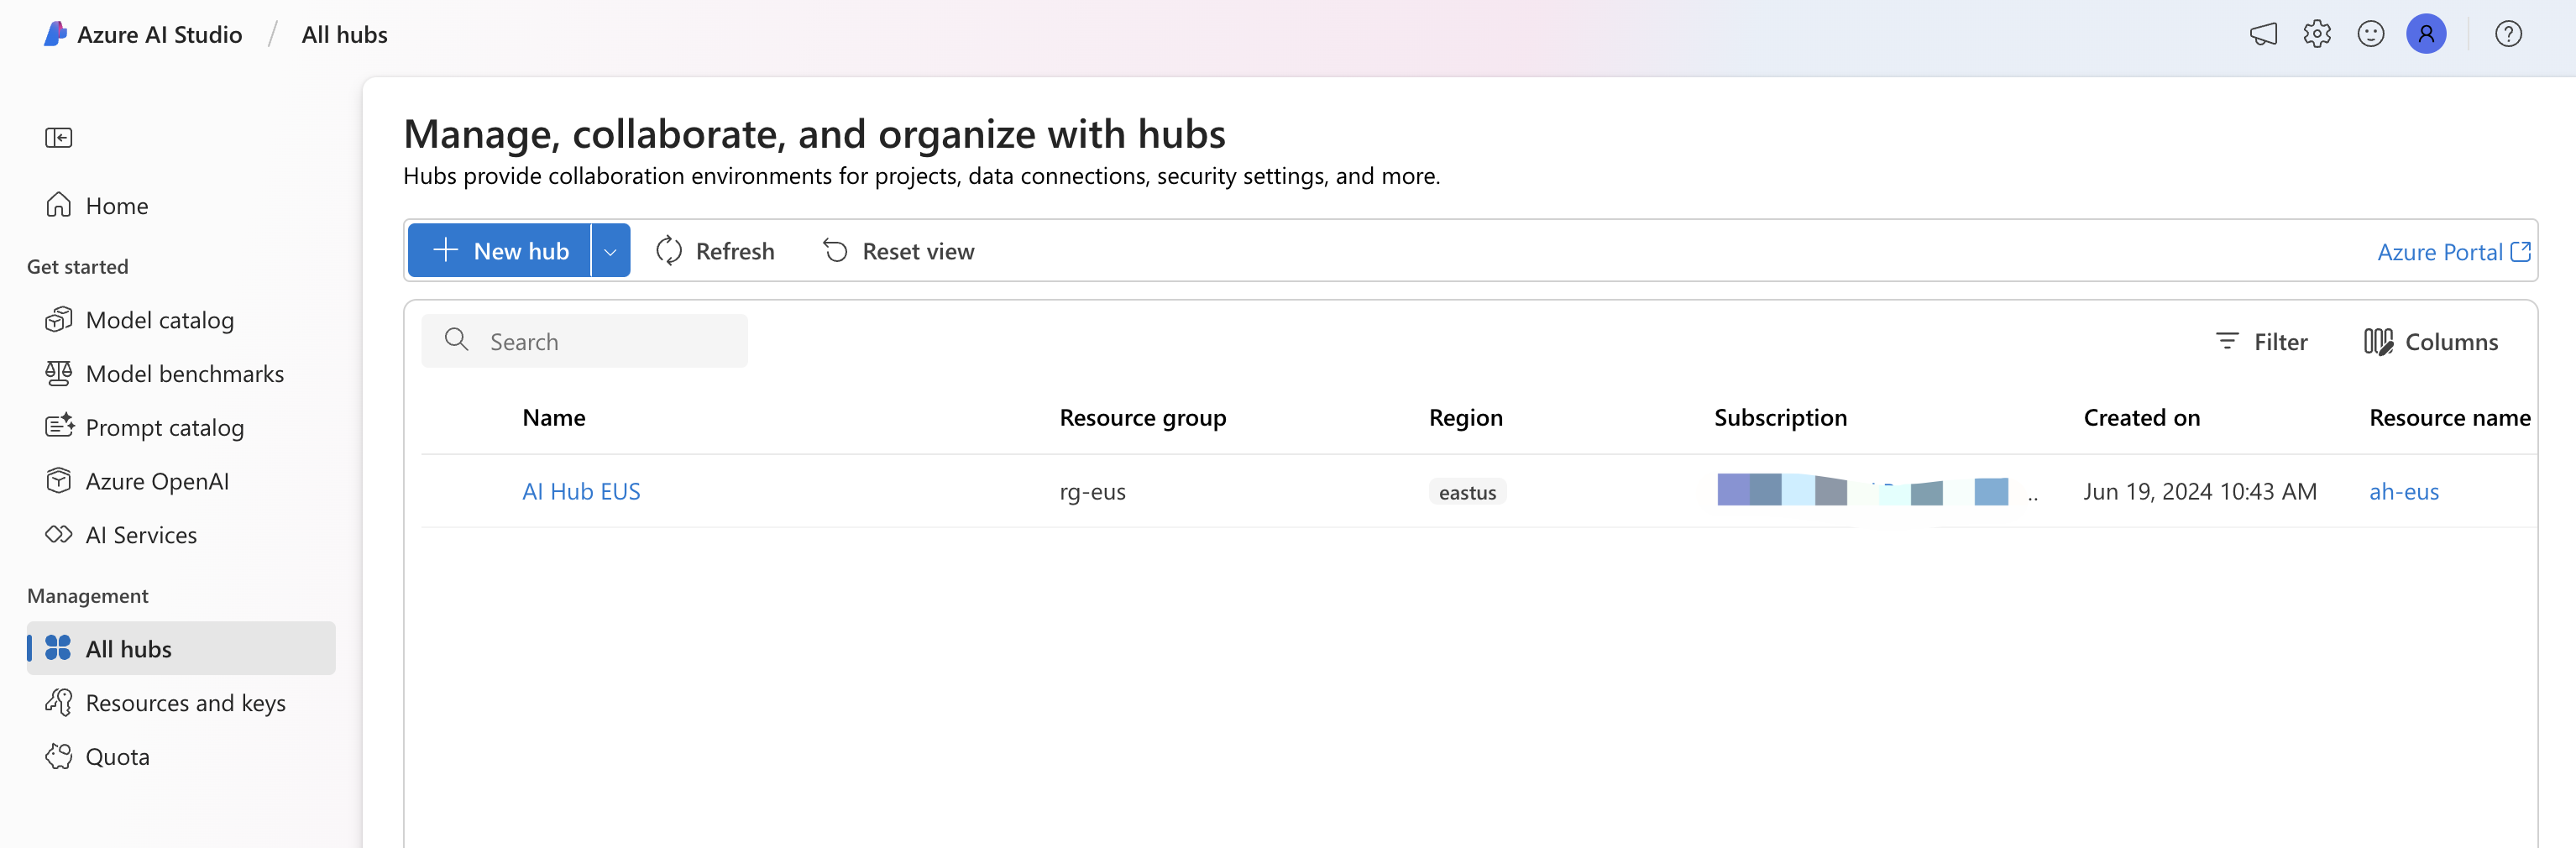Open the Azure Portal link
2576x848 pixels.
(x=2453, y=252)
